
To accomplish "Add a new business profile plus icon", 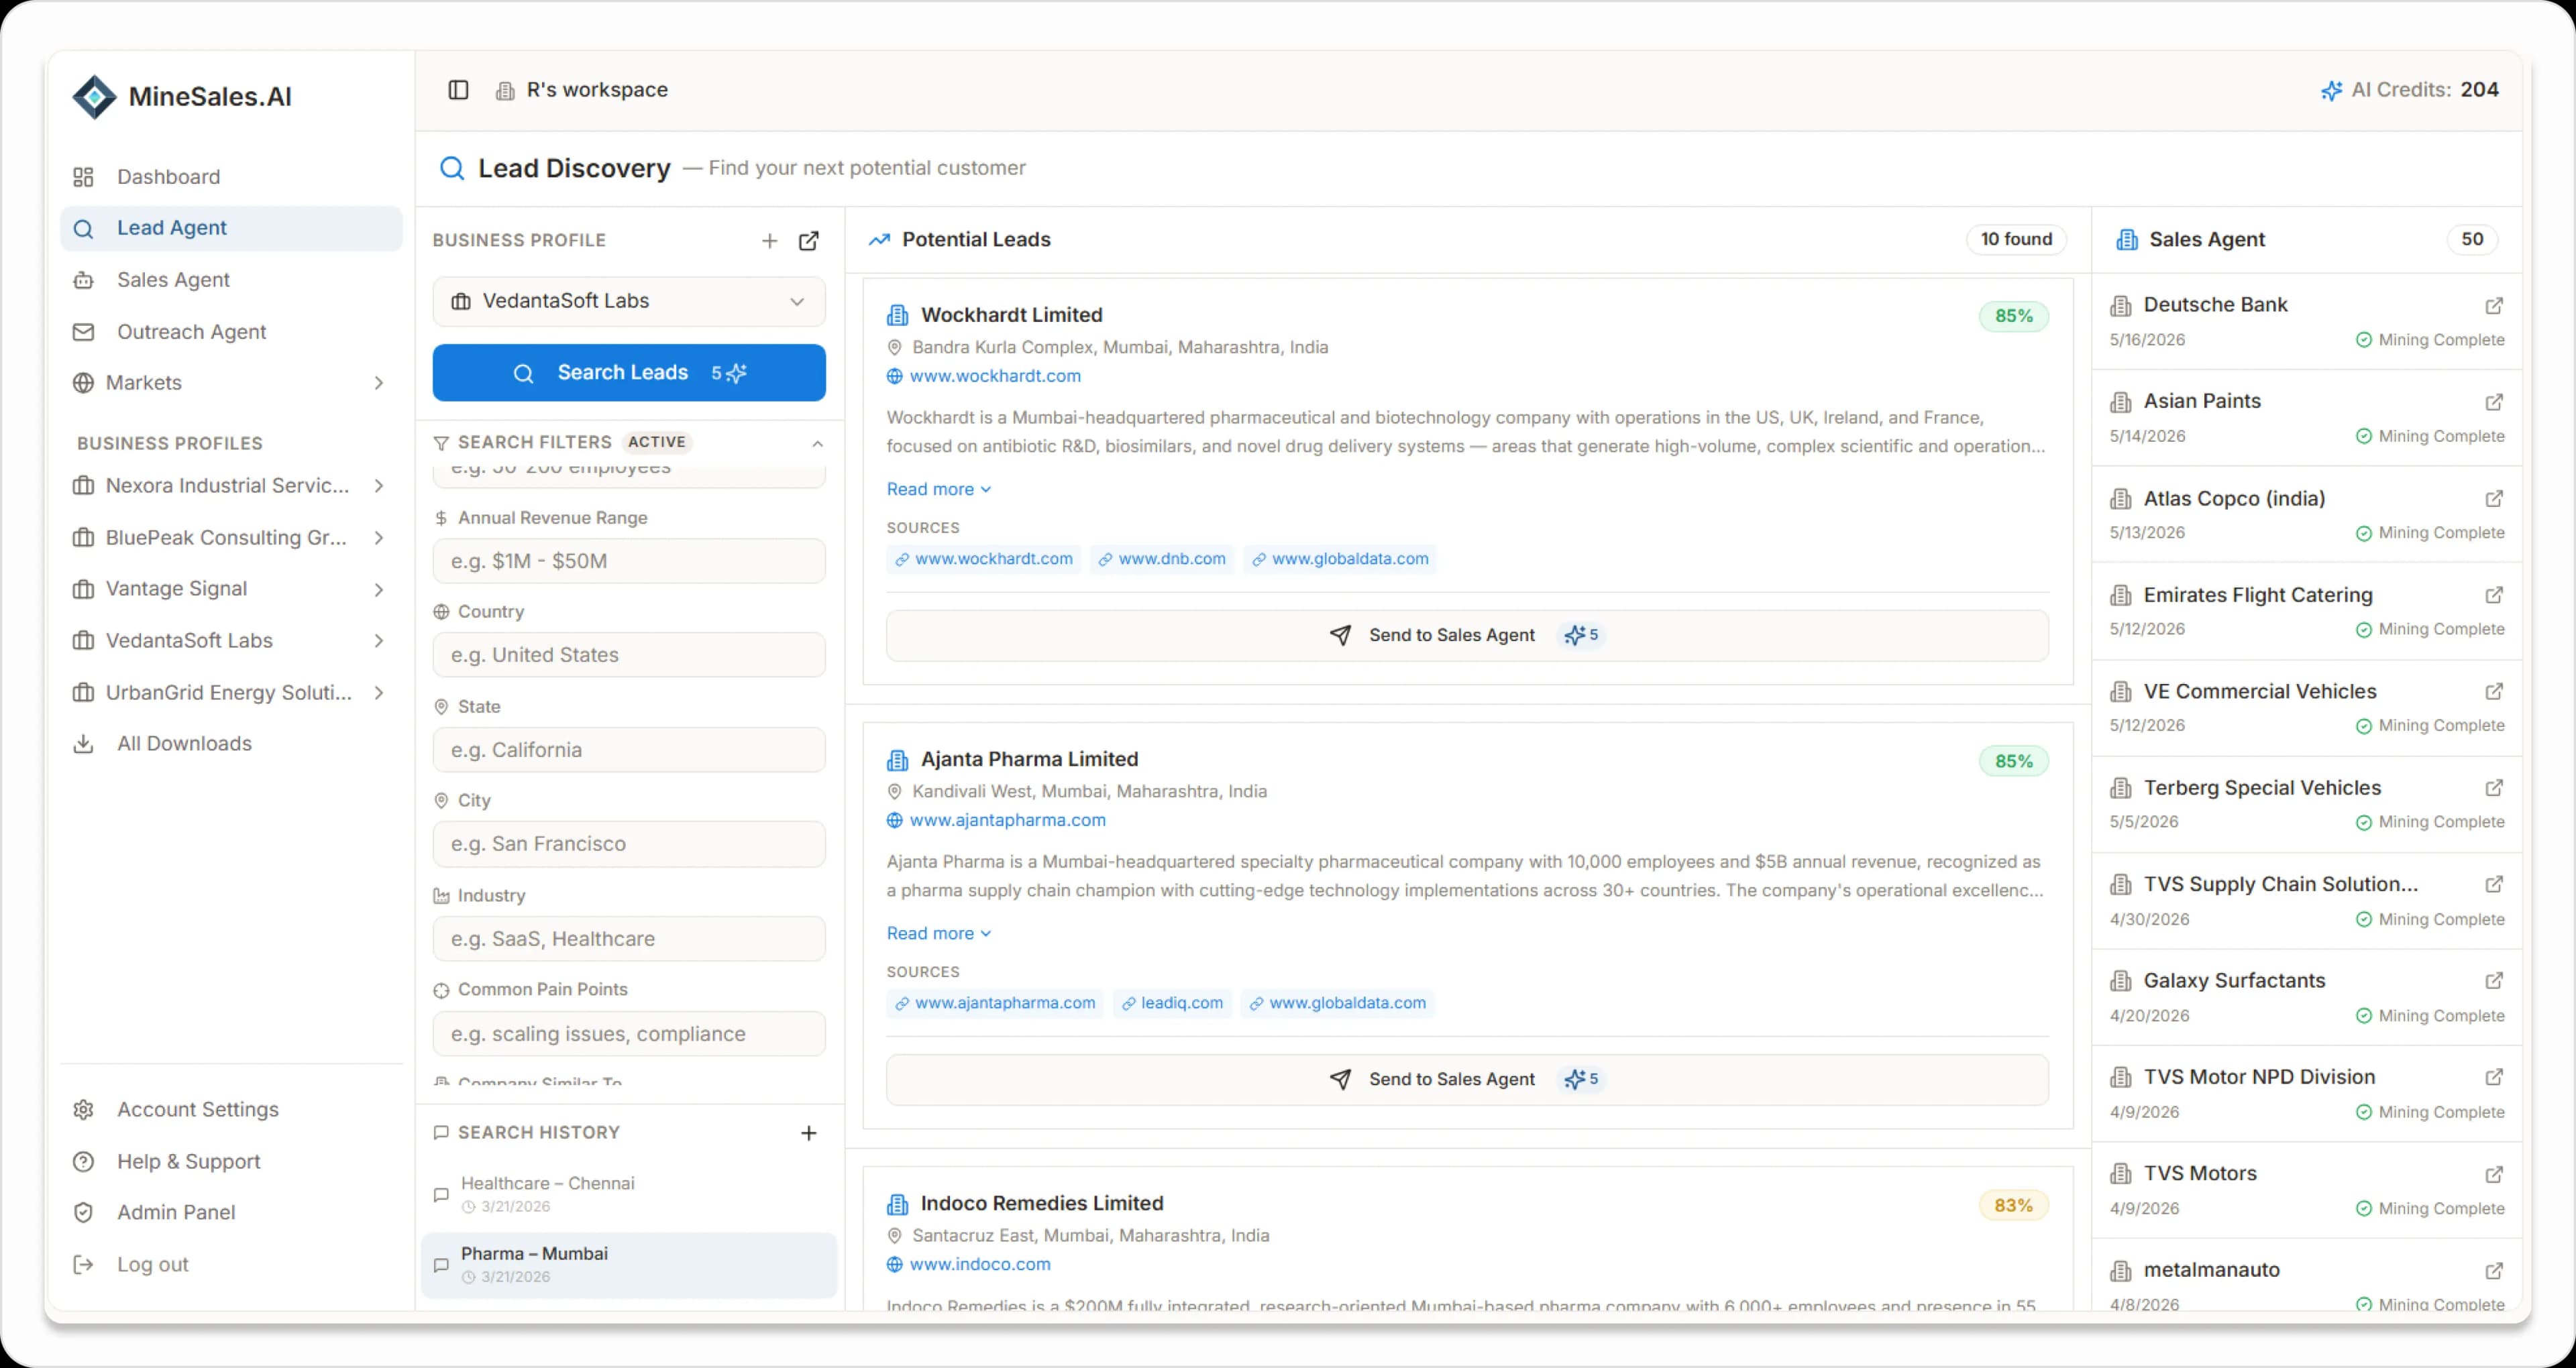I will pyautogui.click(x=769, y=241).
